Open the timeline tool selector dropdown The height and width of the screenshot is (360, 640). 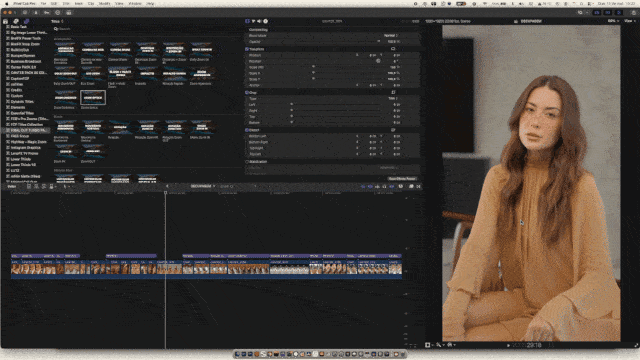pos(66,187)
